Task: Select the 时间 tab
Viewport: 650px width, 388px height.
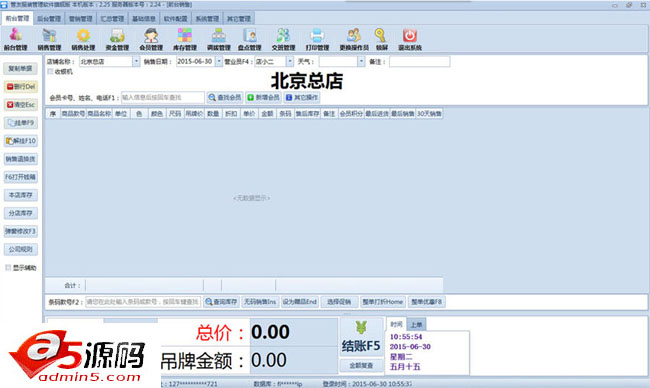Action: [396, 324]
